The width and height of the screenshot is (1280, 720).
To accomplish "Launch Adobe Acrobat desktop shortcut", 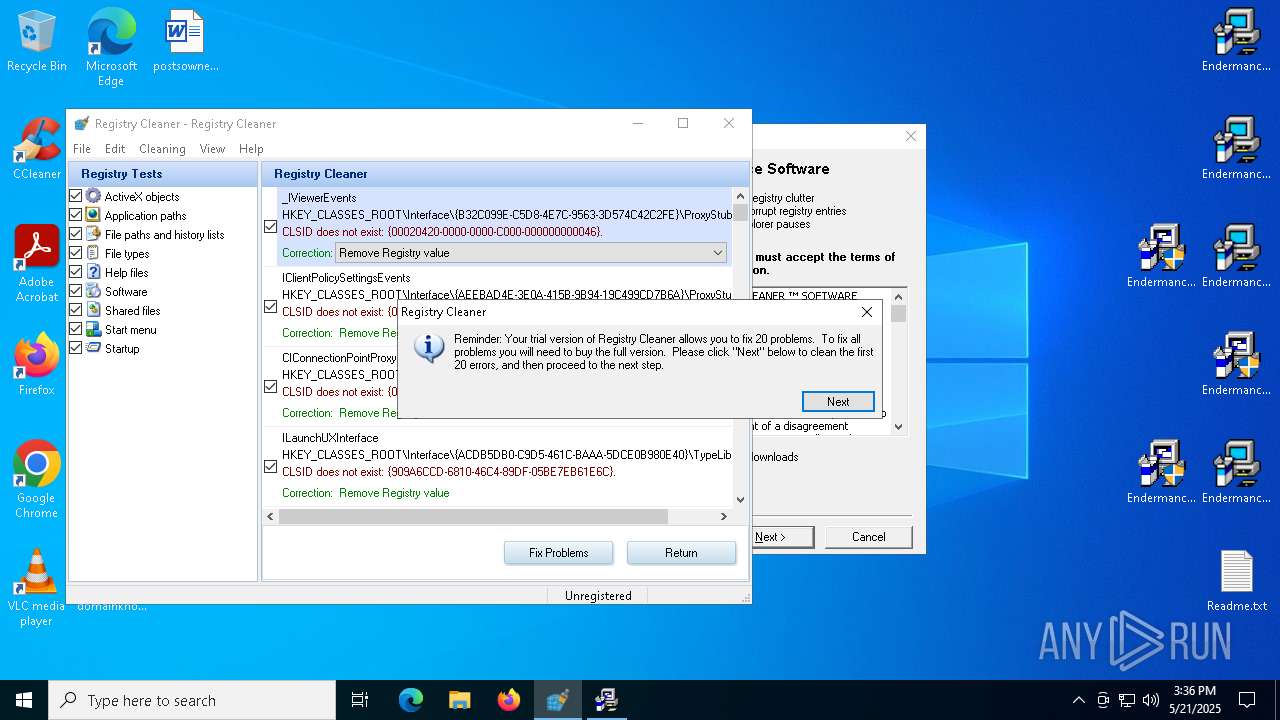I will [36, 265].
